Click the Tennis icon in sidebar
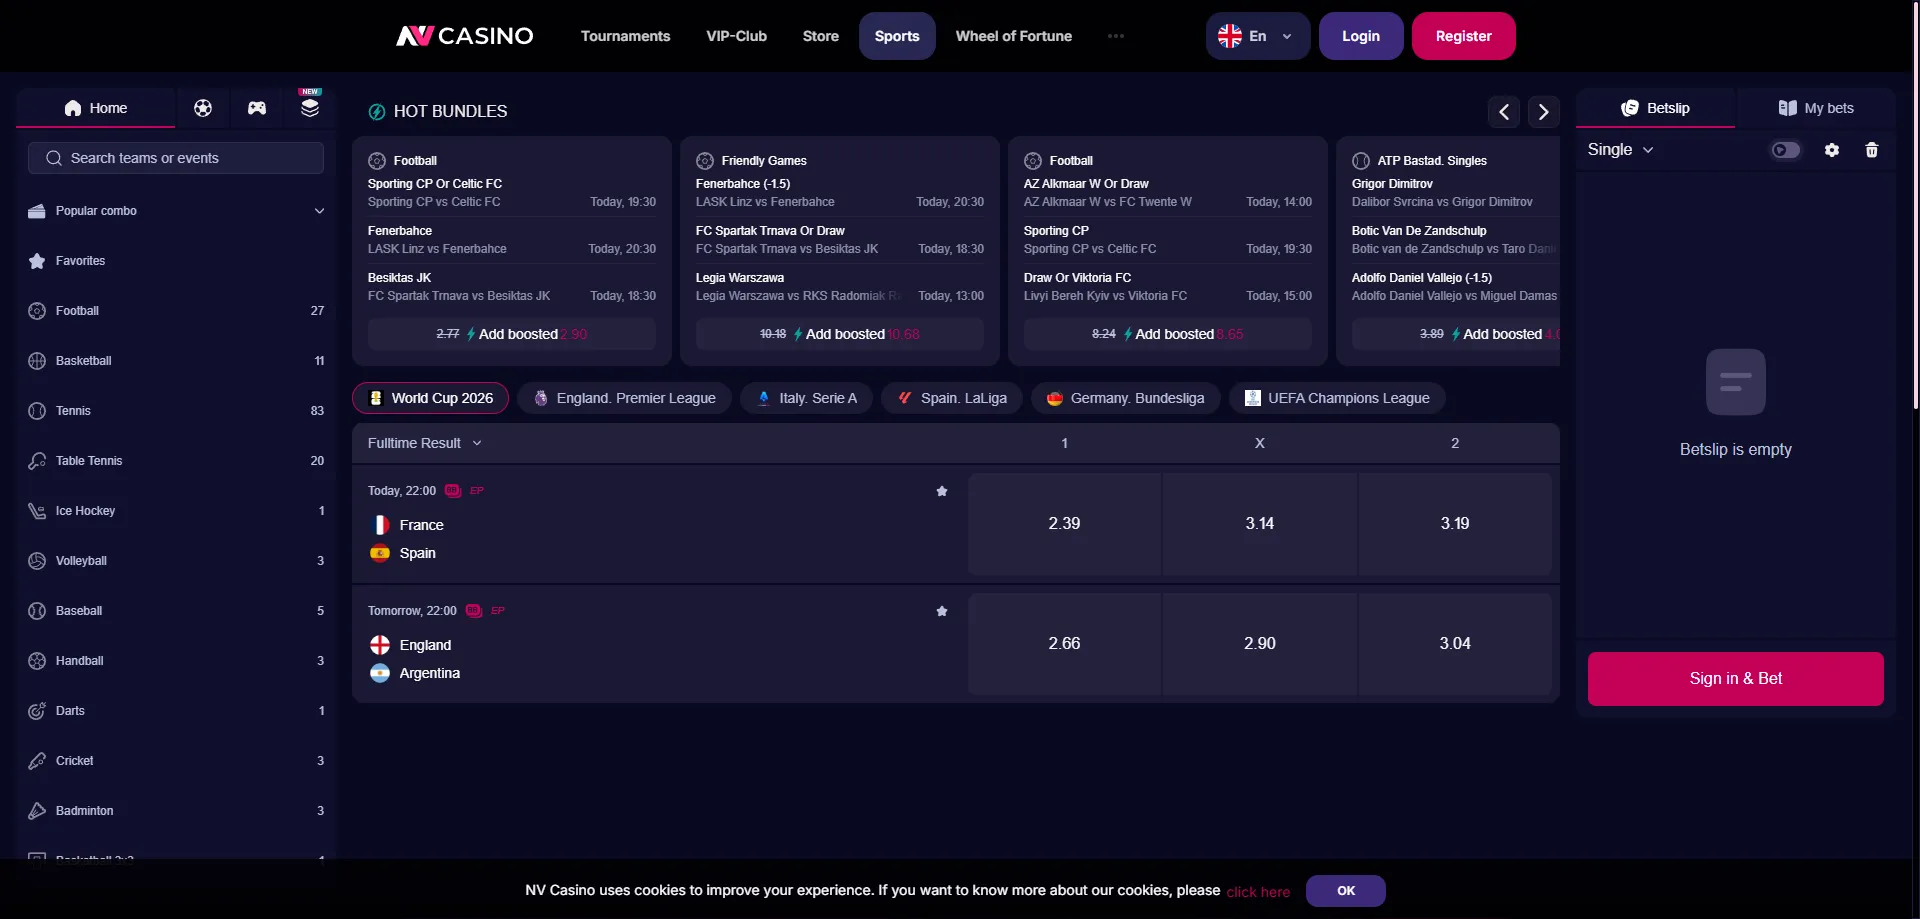 tap(37, 411)
